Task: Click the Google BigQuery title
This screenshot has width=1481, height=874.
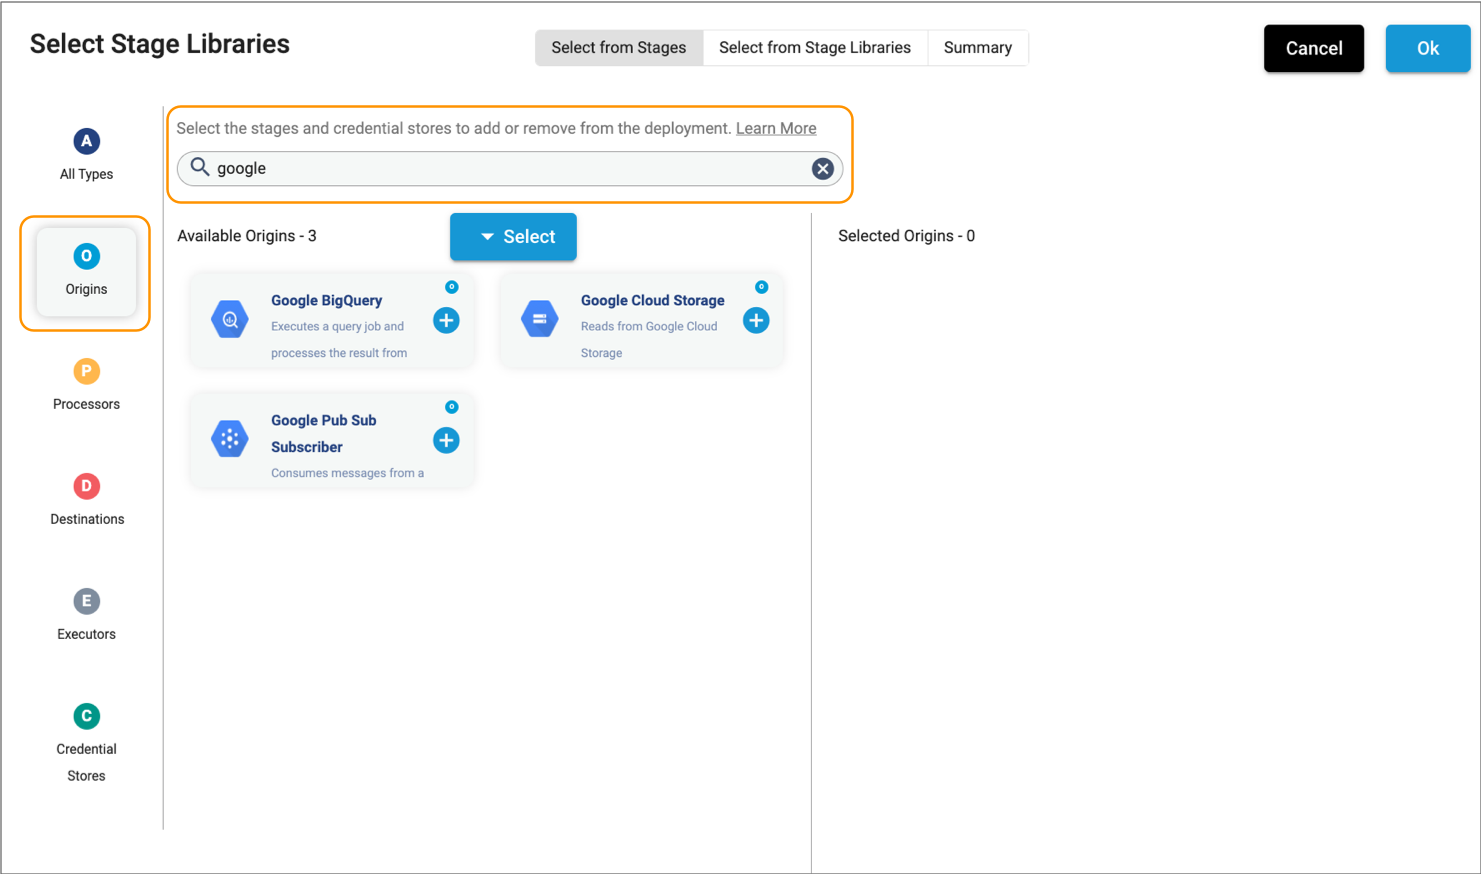Action: click(x=327, y=300)
